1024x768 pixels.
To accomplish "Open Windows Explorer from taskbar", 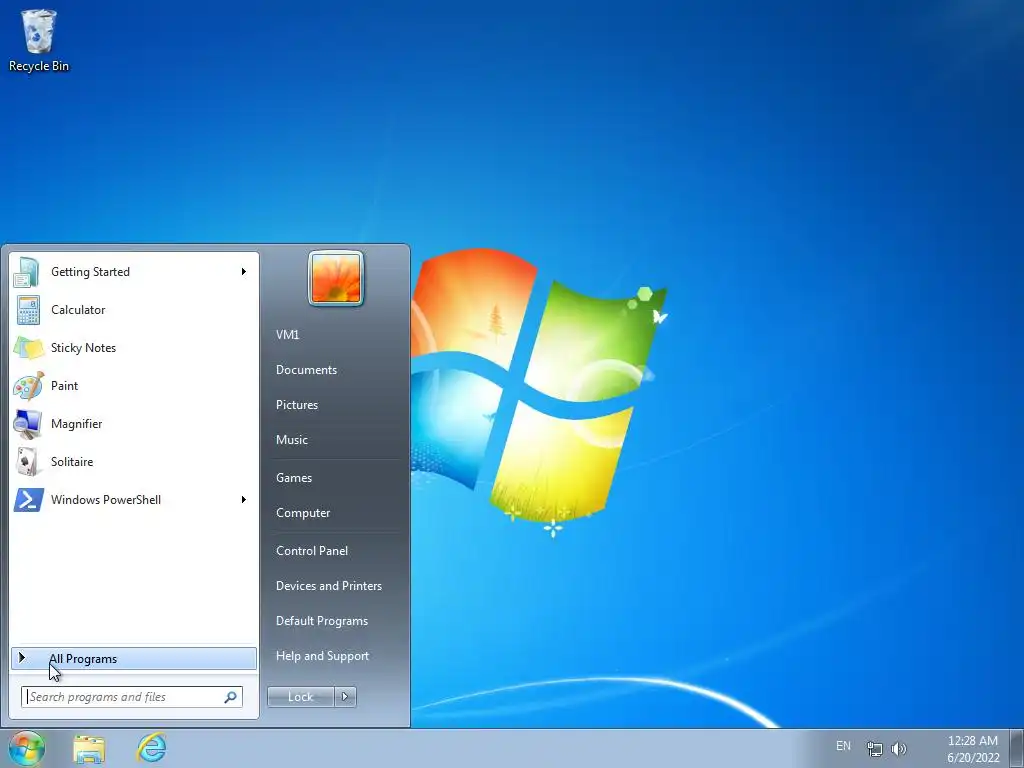I will pyautogui.click(x=89, y=749).
